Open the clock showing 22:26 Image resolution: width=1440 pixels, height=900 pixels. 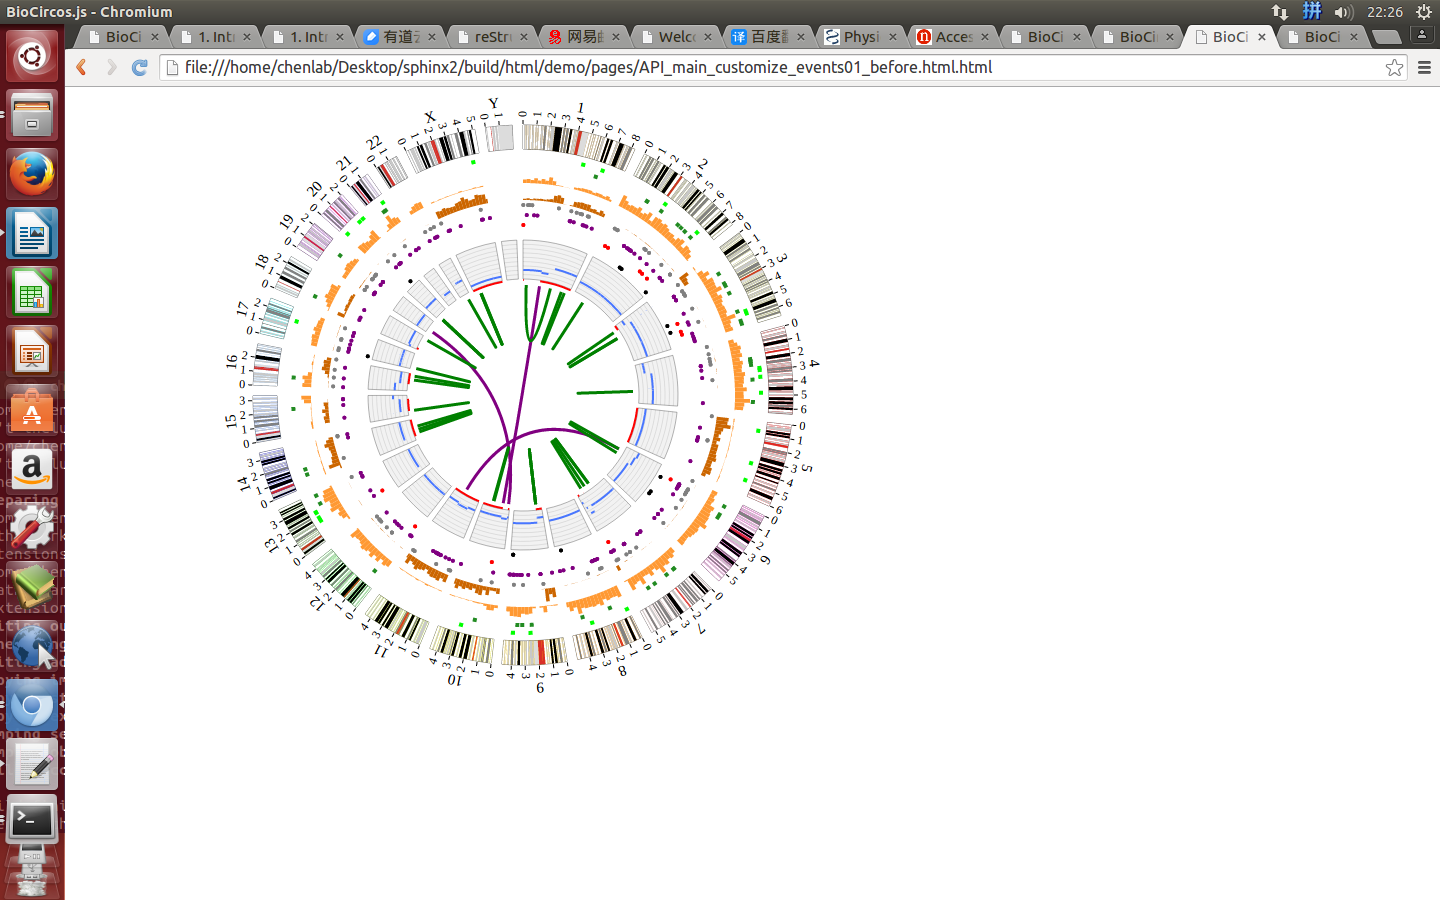[x=1385, y=12]
